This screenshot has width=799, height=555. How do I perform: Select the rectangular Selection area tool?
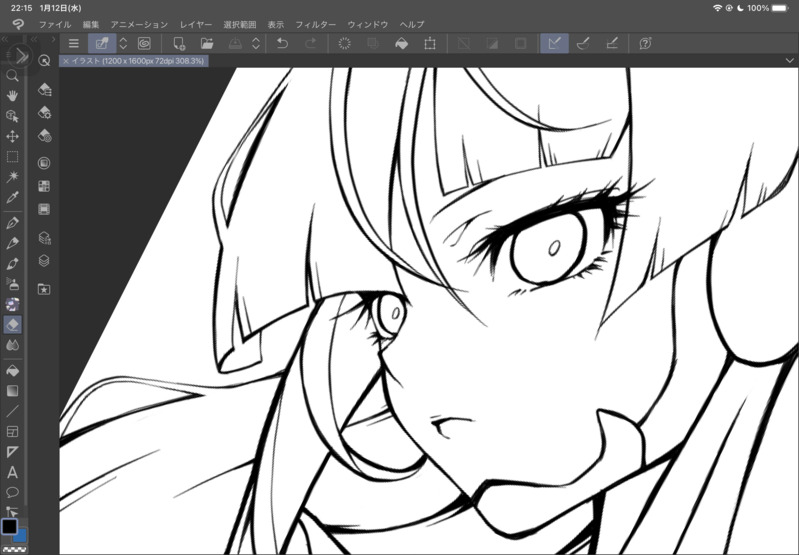point(12,156)
